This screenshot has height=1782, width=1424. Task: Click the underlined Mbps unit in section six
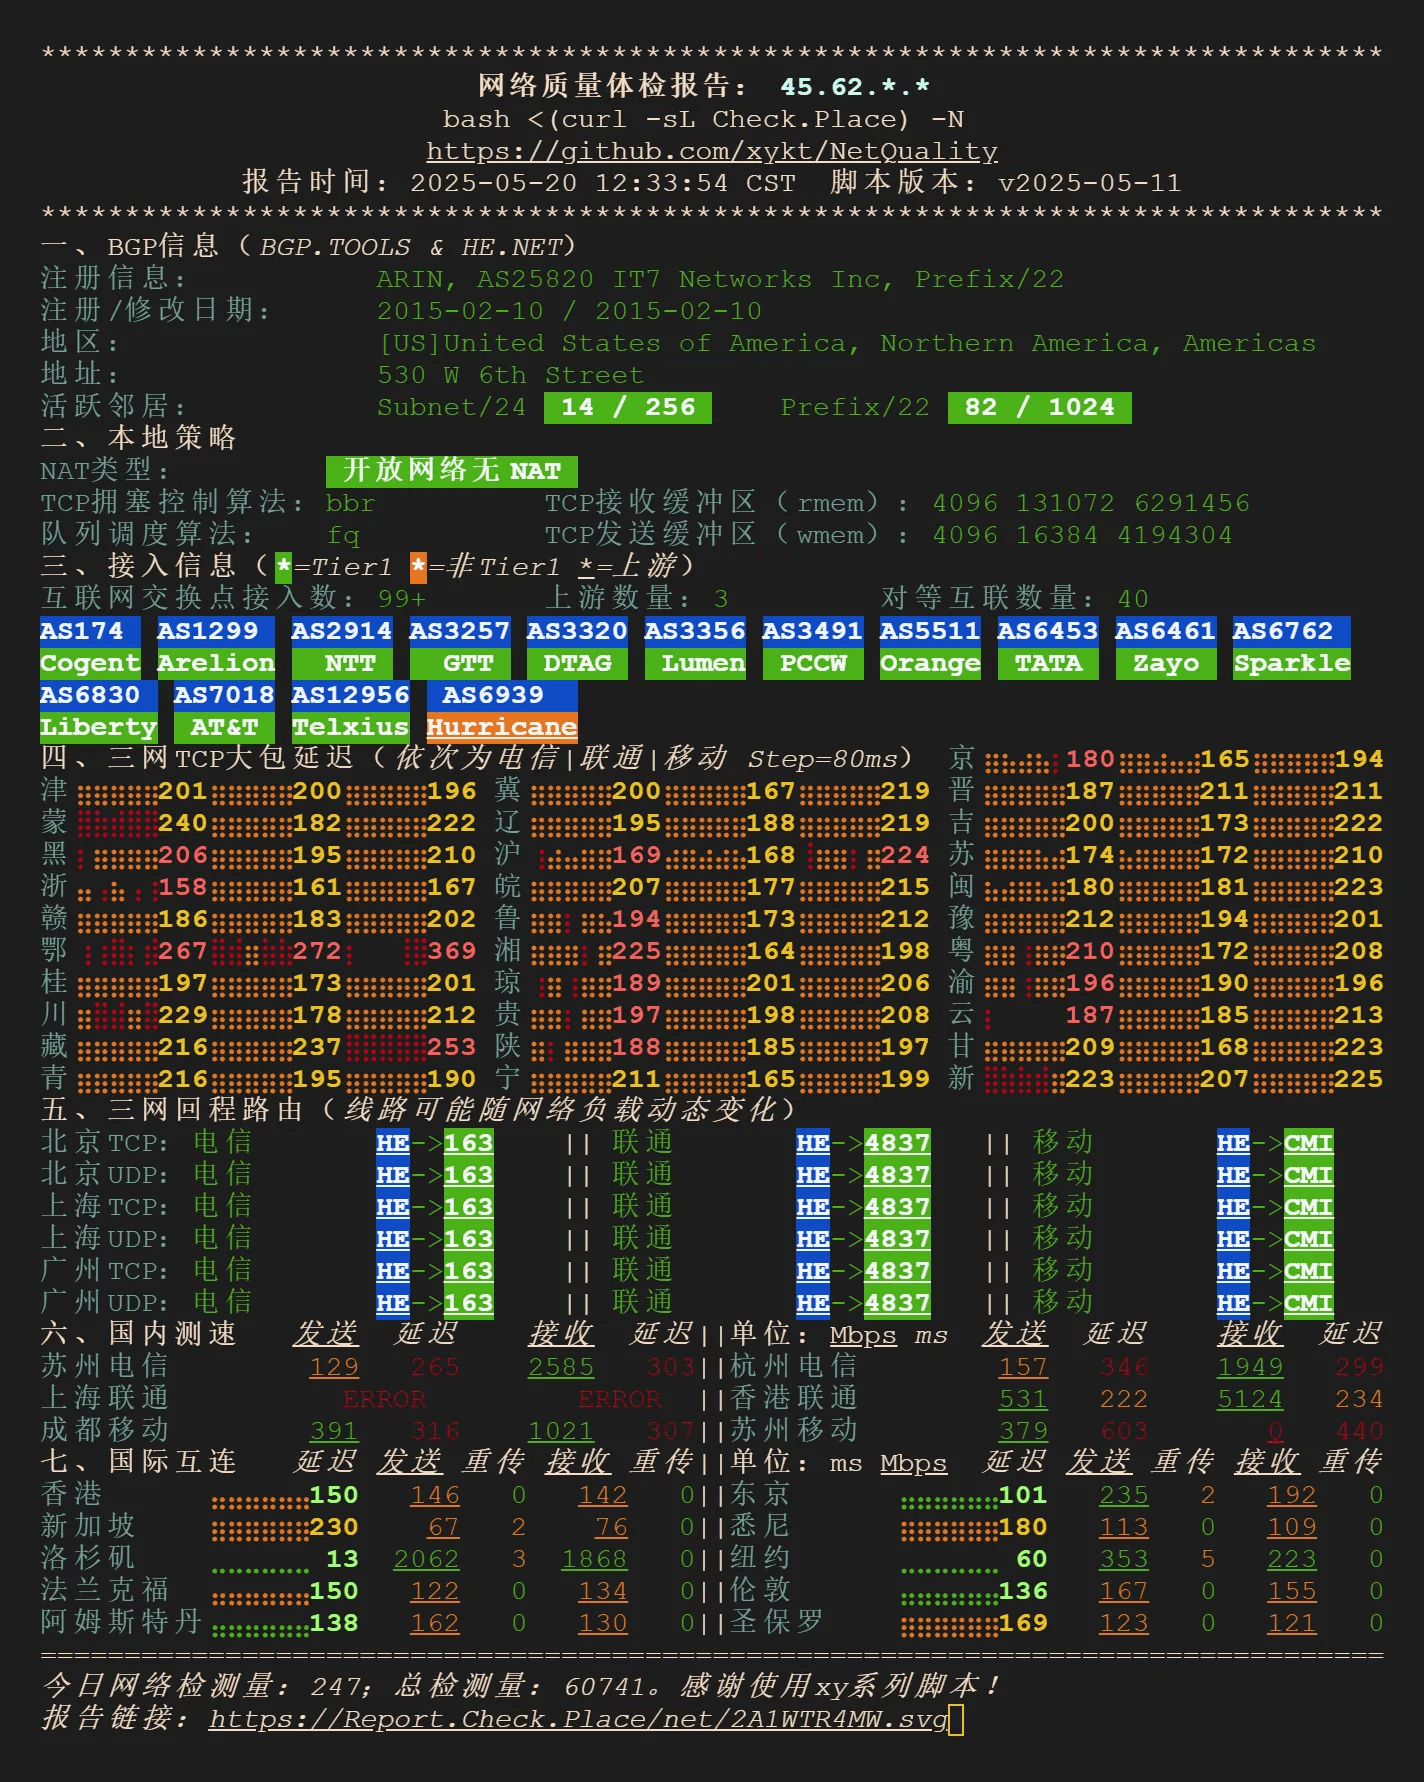(x=862, y=1335)
